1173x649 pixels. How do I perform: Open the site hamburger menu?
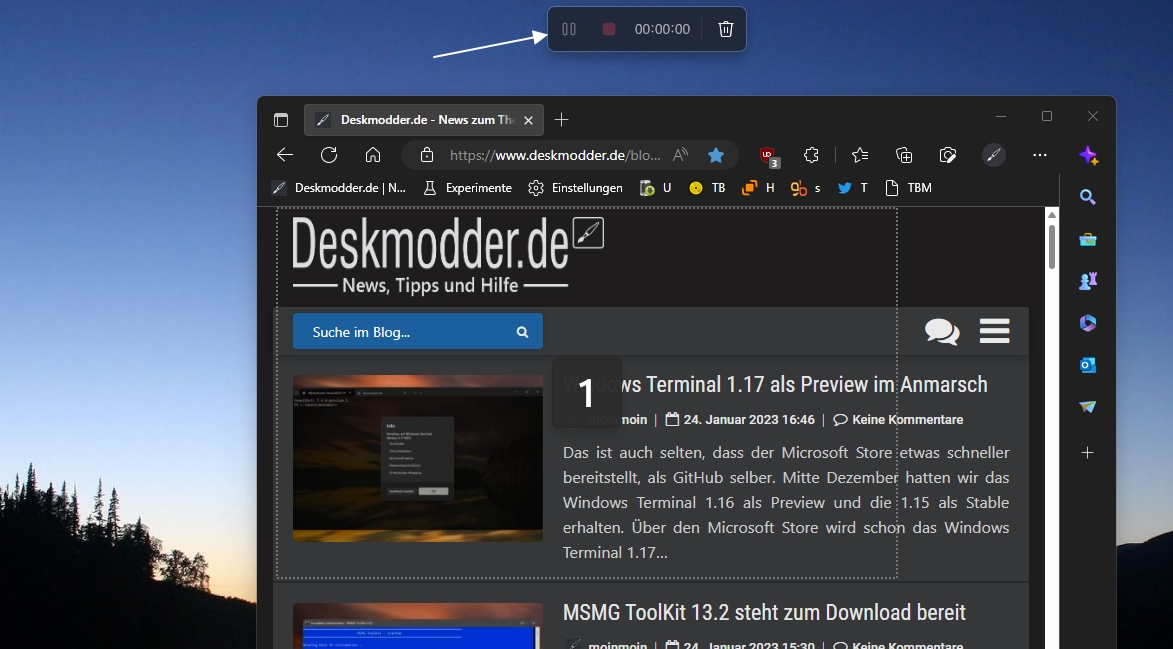pyautogui.click(x=994, y=330)
